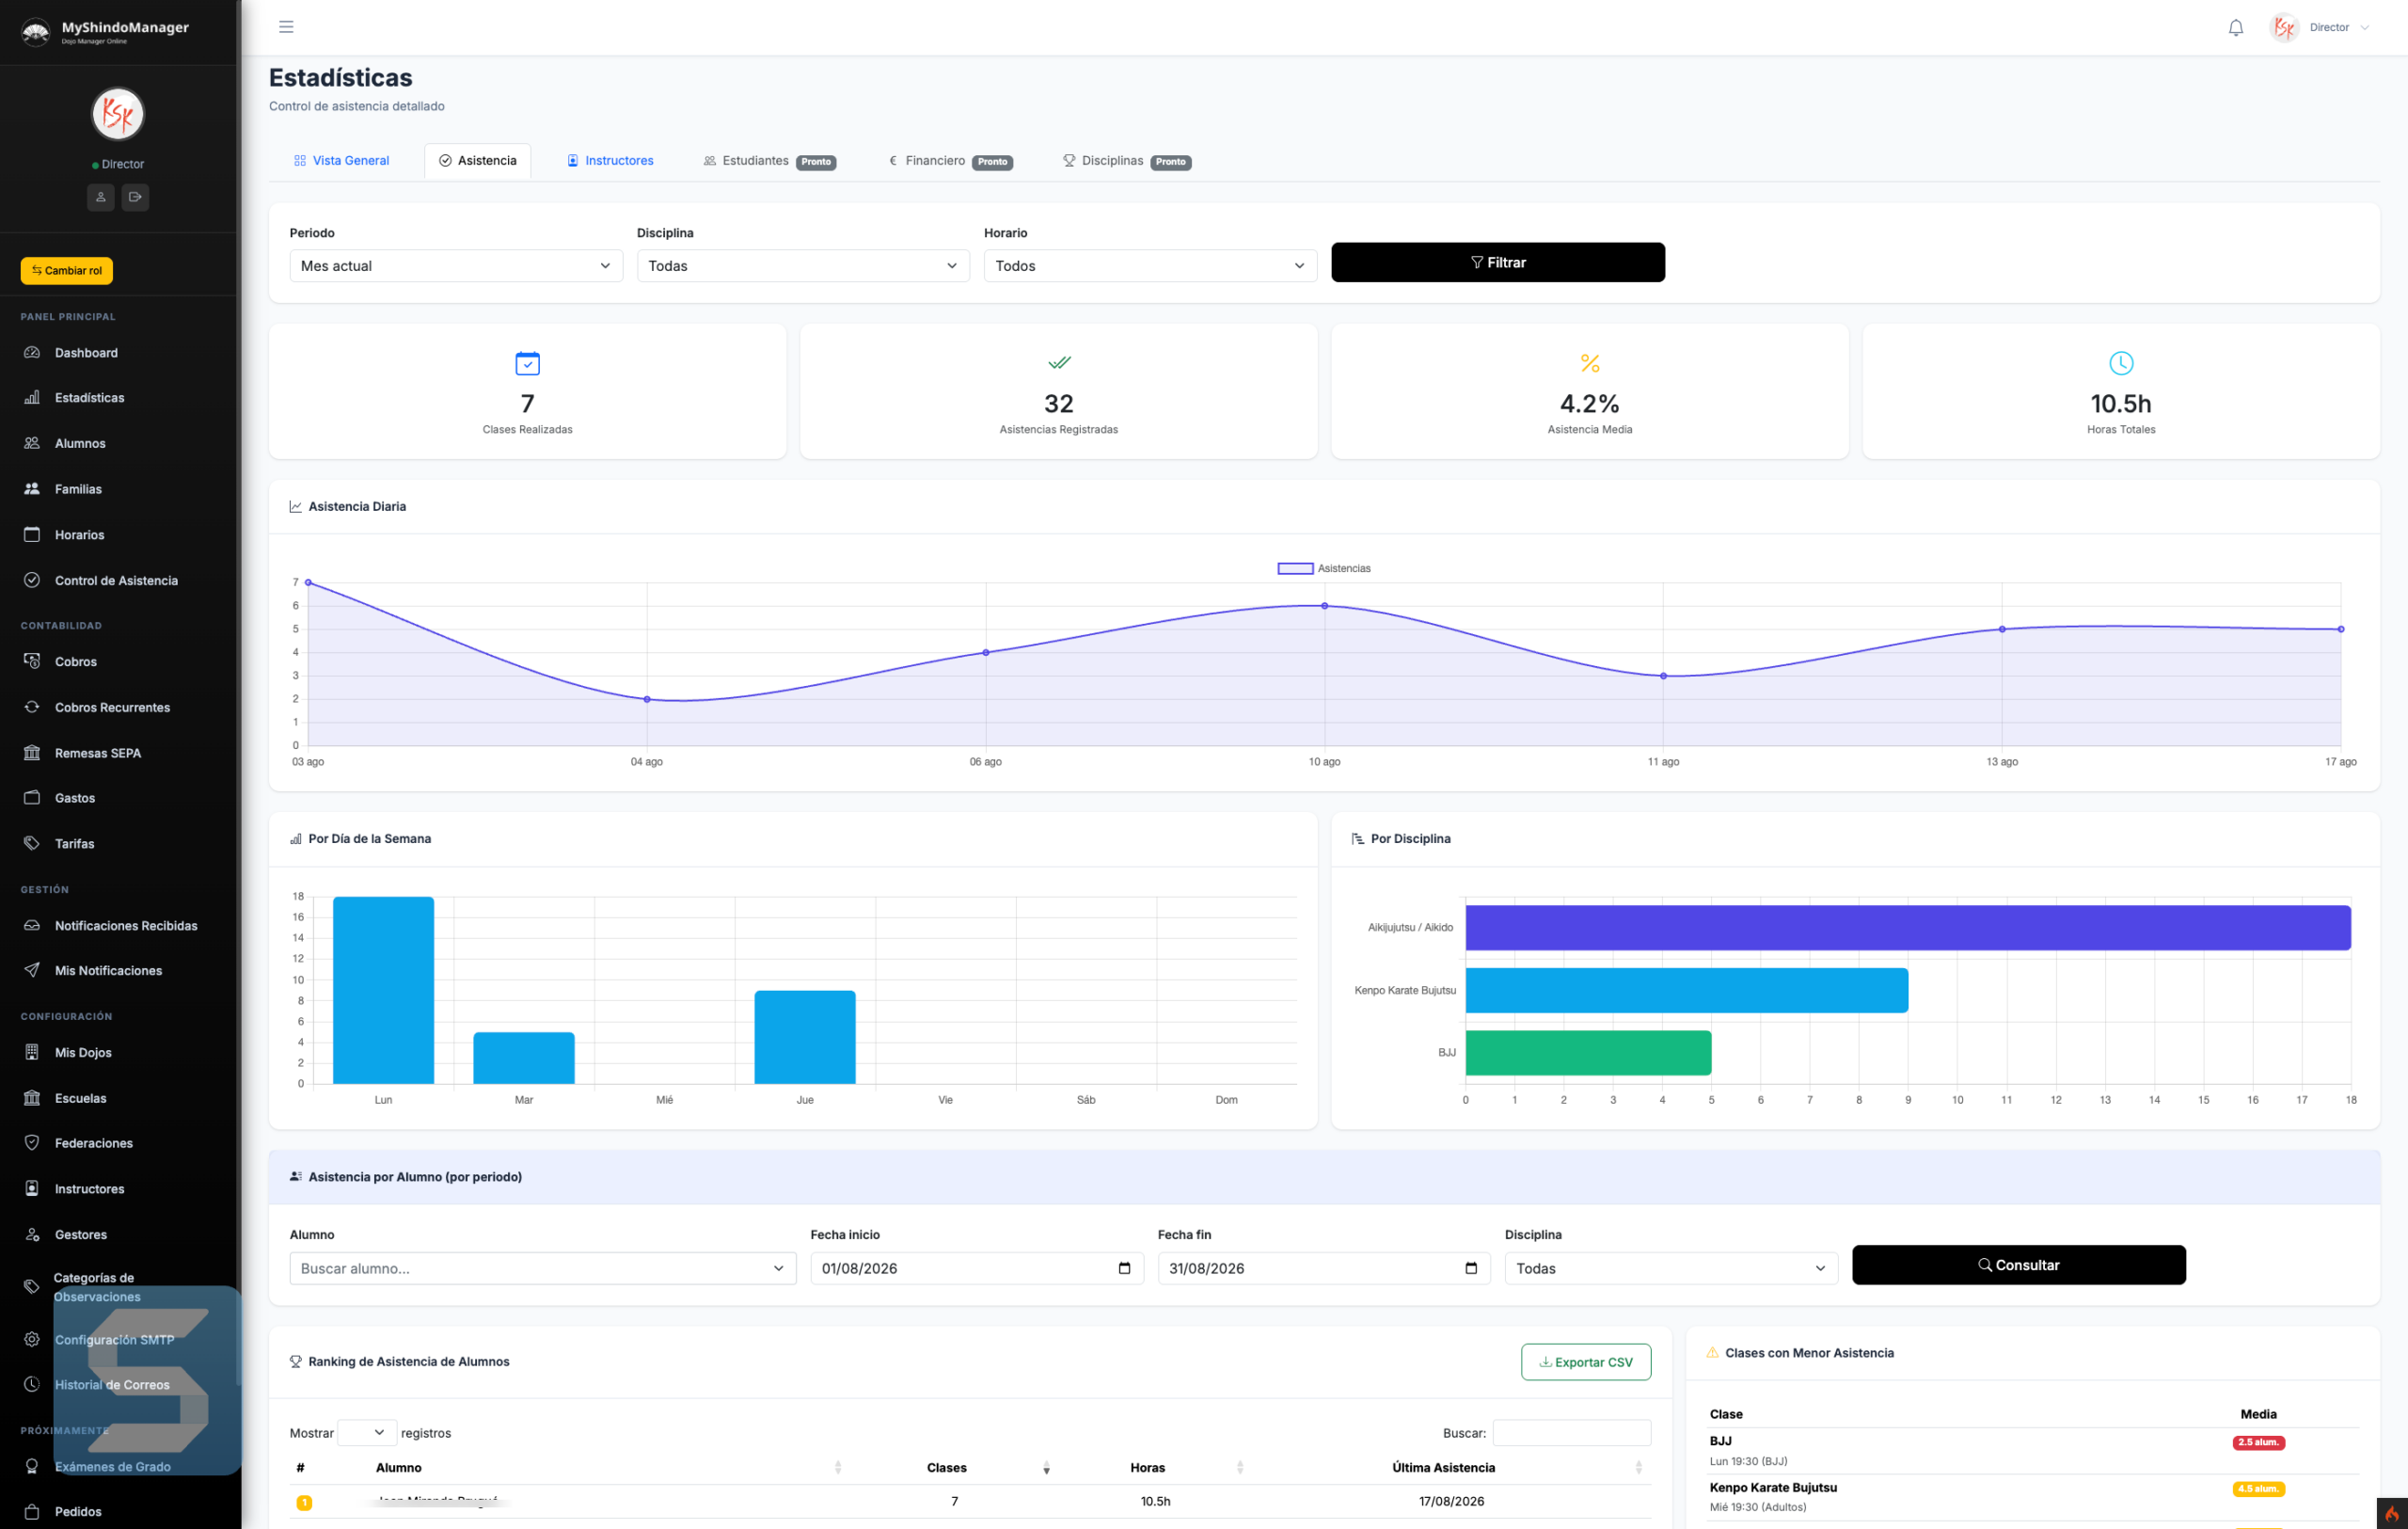Switch to the Instructores tab
This screenshot has width=2408, height=1529.
(610, 161)
